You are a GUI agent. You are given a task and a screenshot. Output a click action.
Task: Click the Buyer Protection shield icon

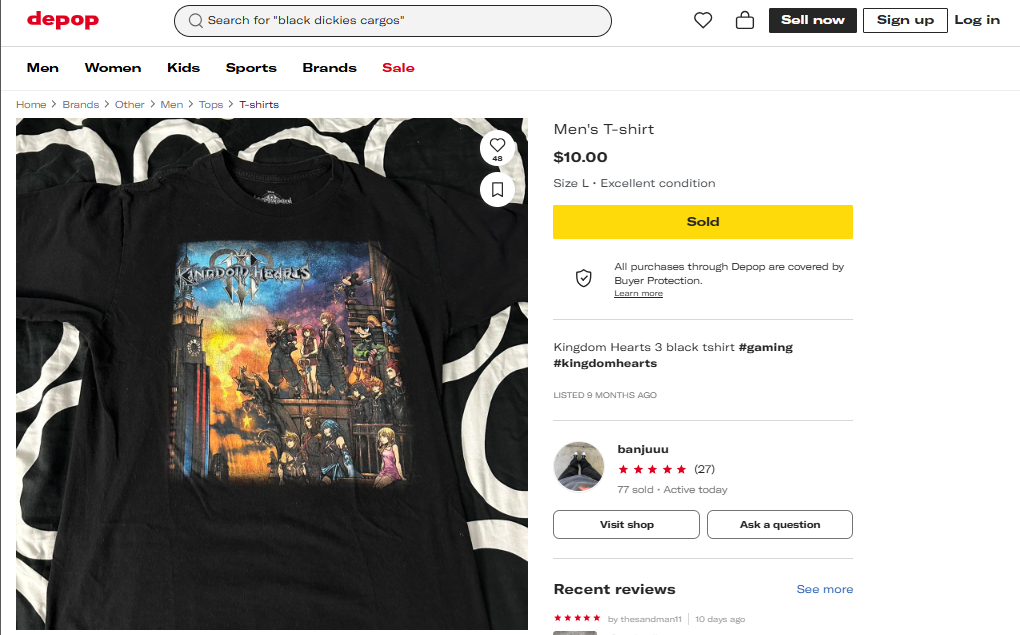pos(584,278)
